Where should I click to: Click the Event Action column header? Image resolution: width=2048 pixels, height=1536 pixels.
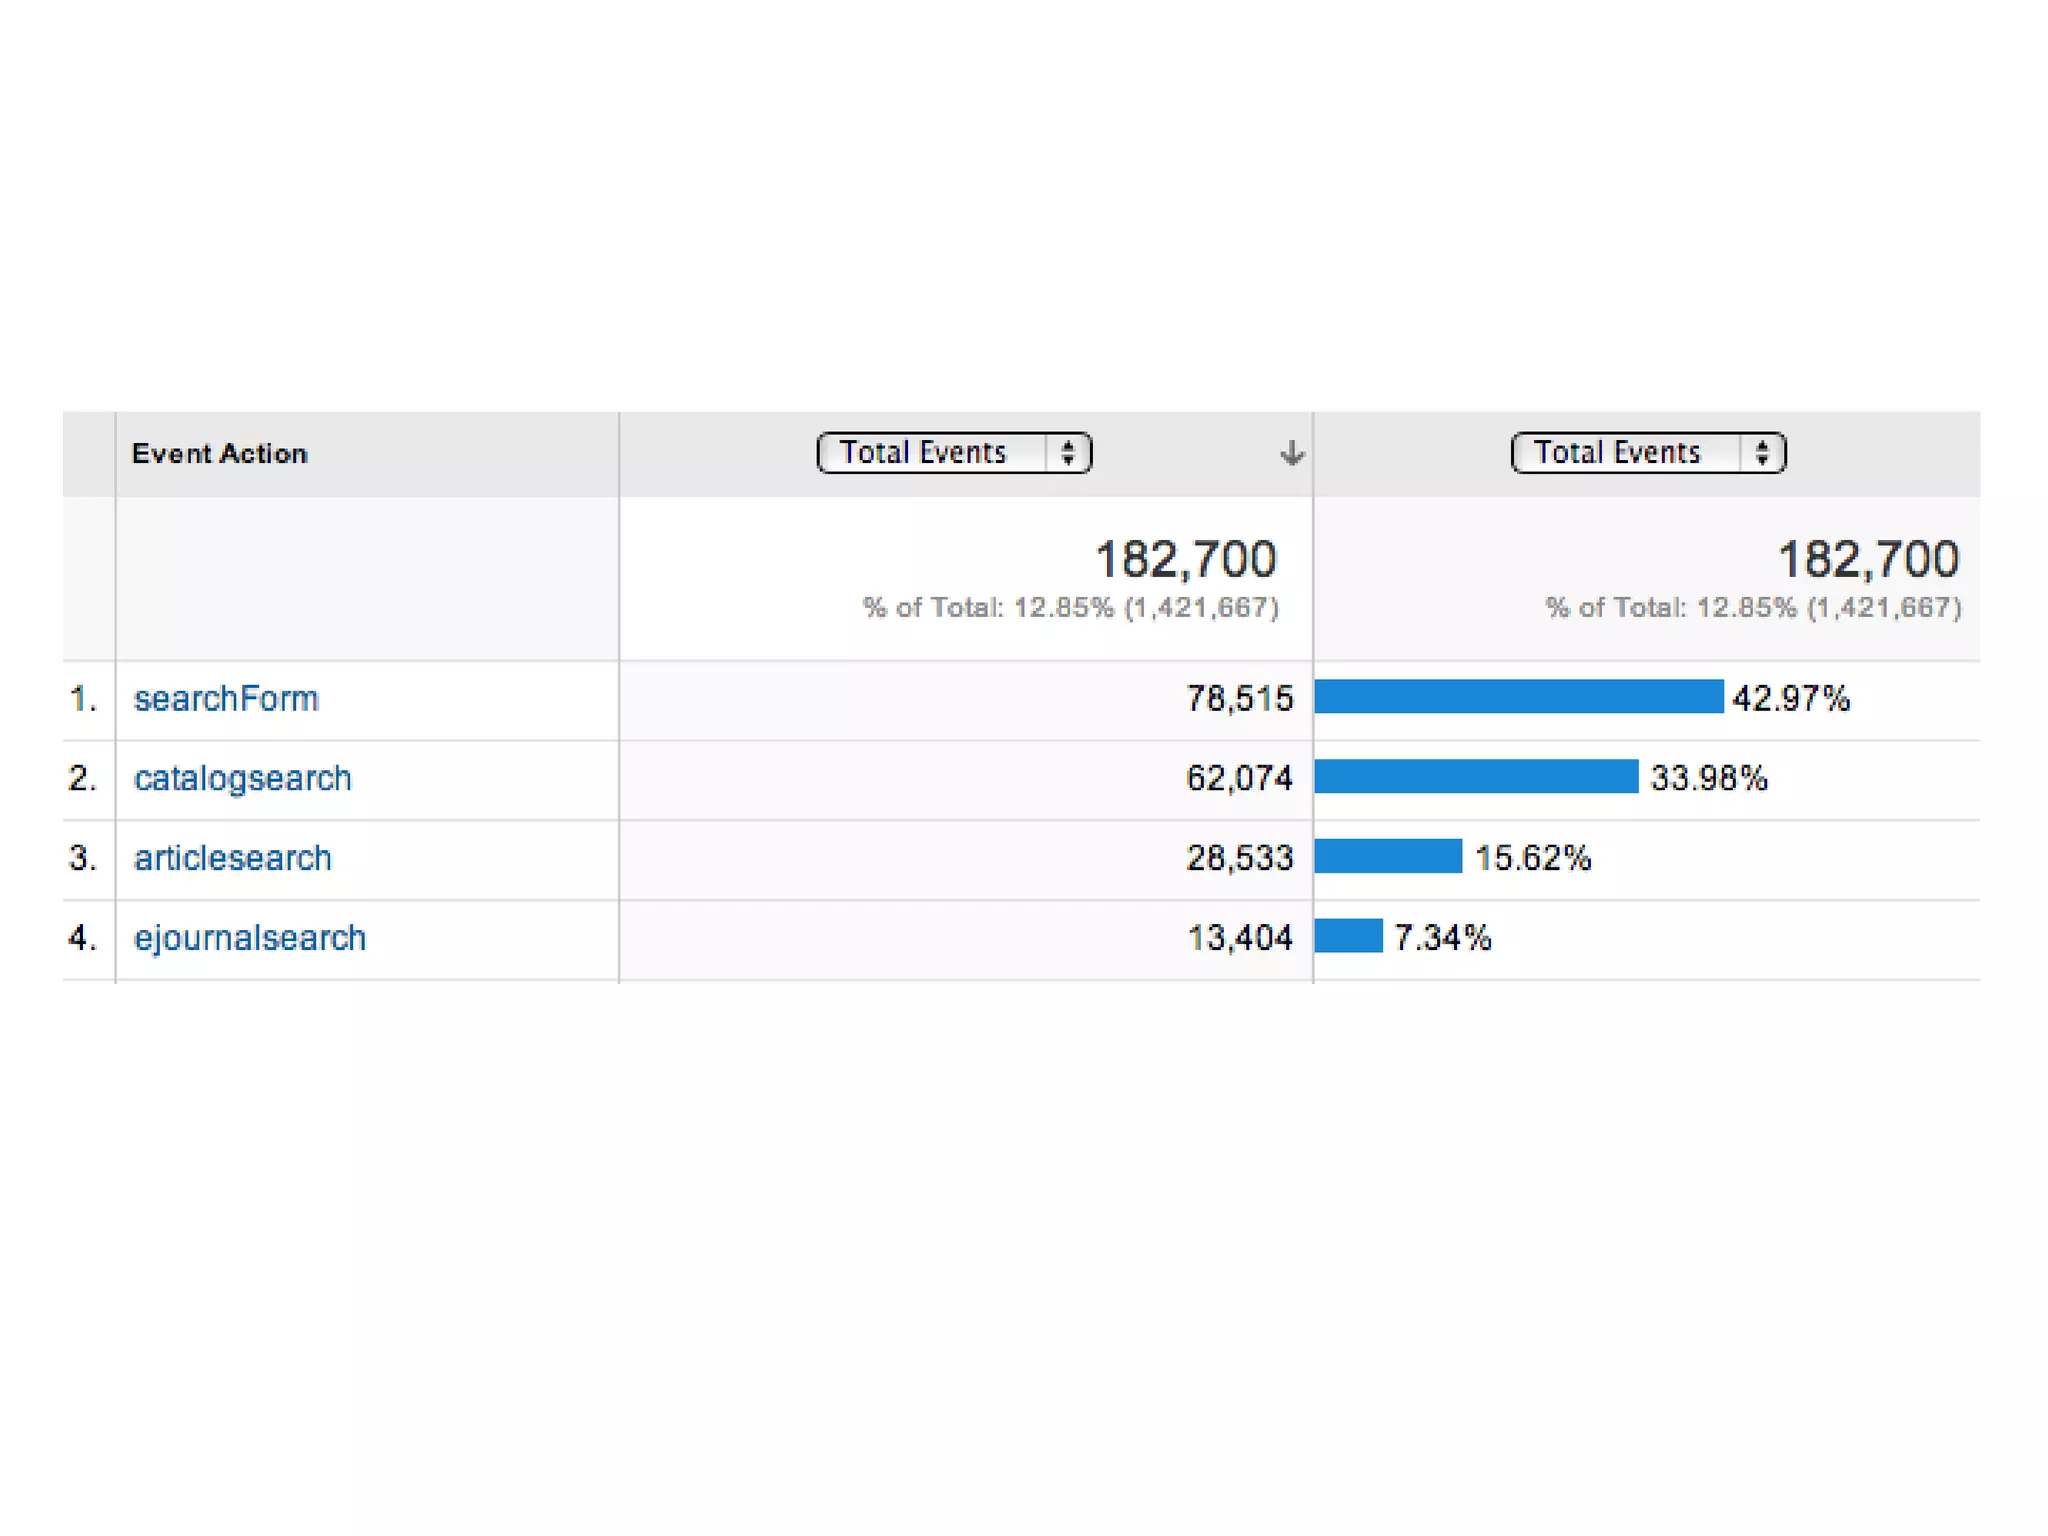[x=220, y=454]
